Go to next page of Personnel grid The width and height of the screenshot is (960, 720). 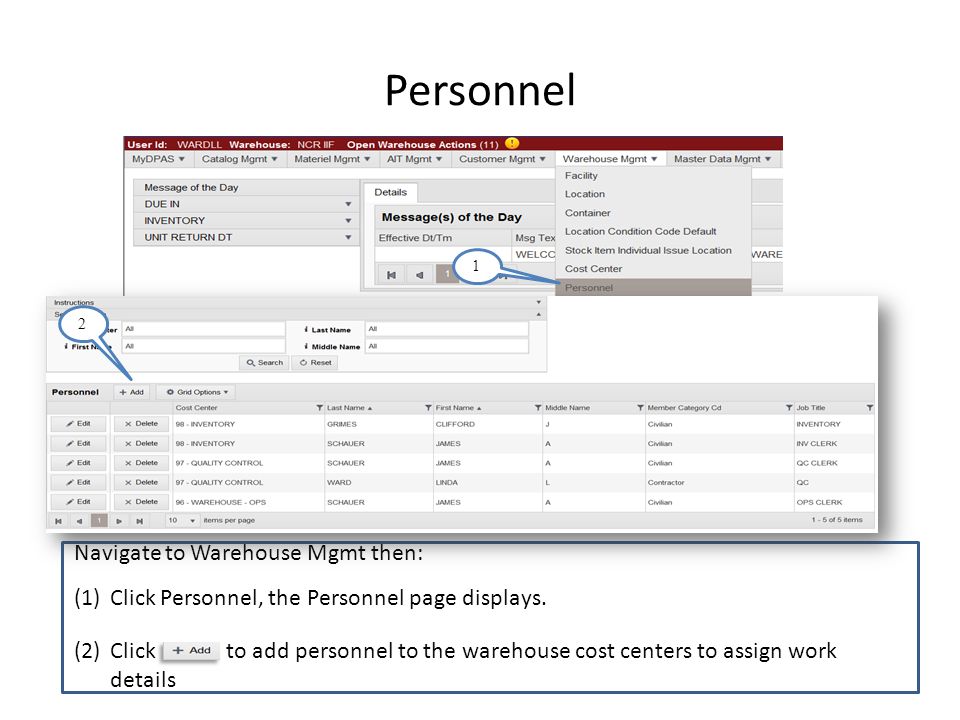click(x=119, y=521)
